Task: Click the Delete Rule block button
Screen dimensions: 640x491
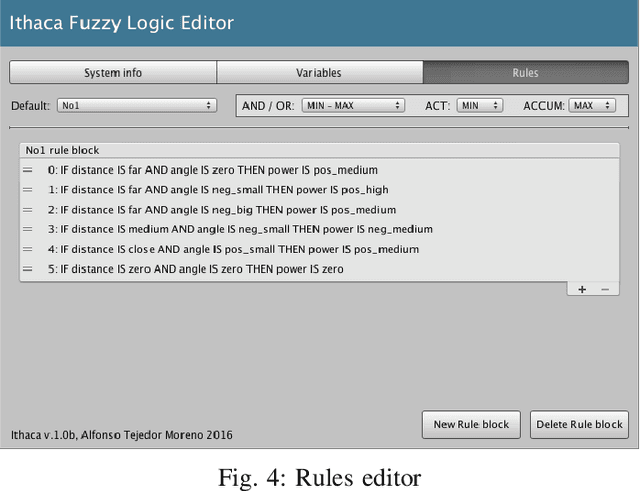Action: [x=579, y=424]
